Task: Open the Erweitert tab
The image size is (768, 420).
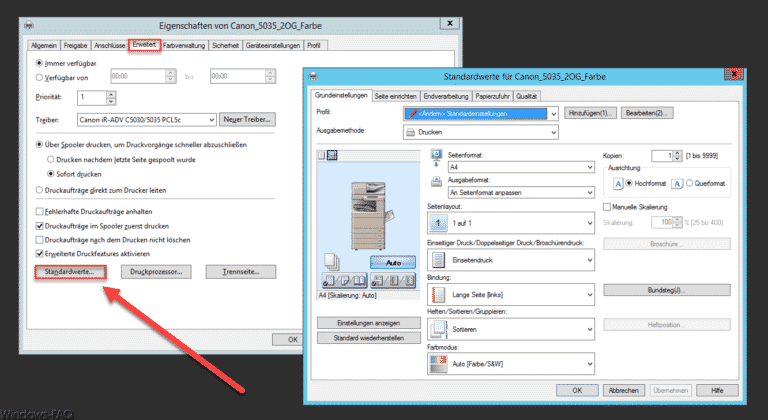Action: point(144,45)
